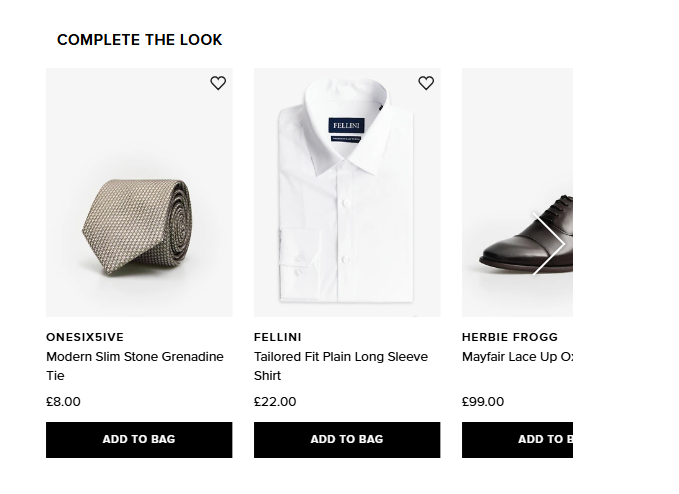Add the ONESIX5IVE tie to bag
The width and height of the screenshot is (679, 494).
(x=139, y=440)
